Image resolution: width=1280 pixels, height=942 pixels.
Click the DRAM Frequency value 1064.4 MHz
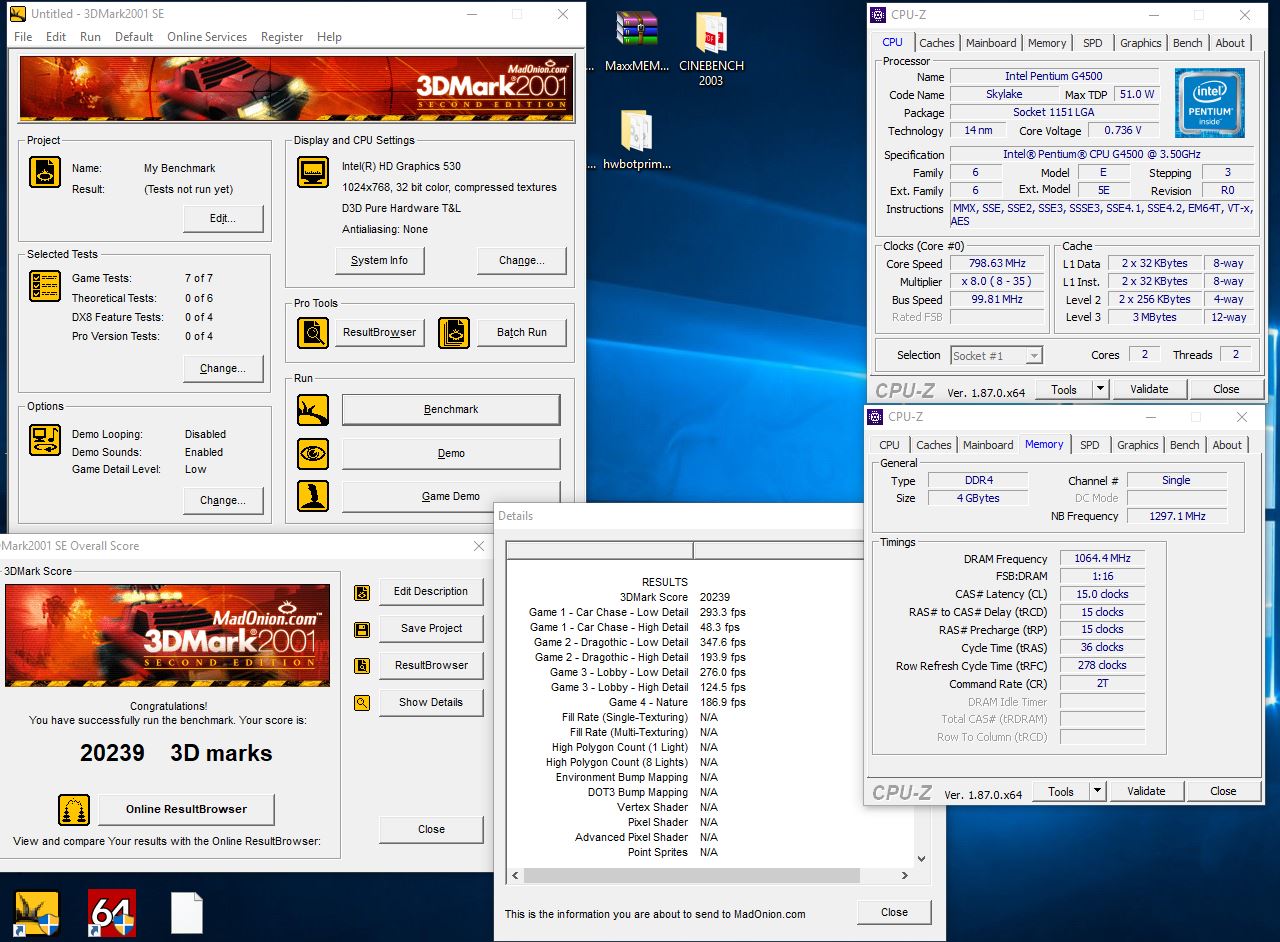tap(1102, 558)
